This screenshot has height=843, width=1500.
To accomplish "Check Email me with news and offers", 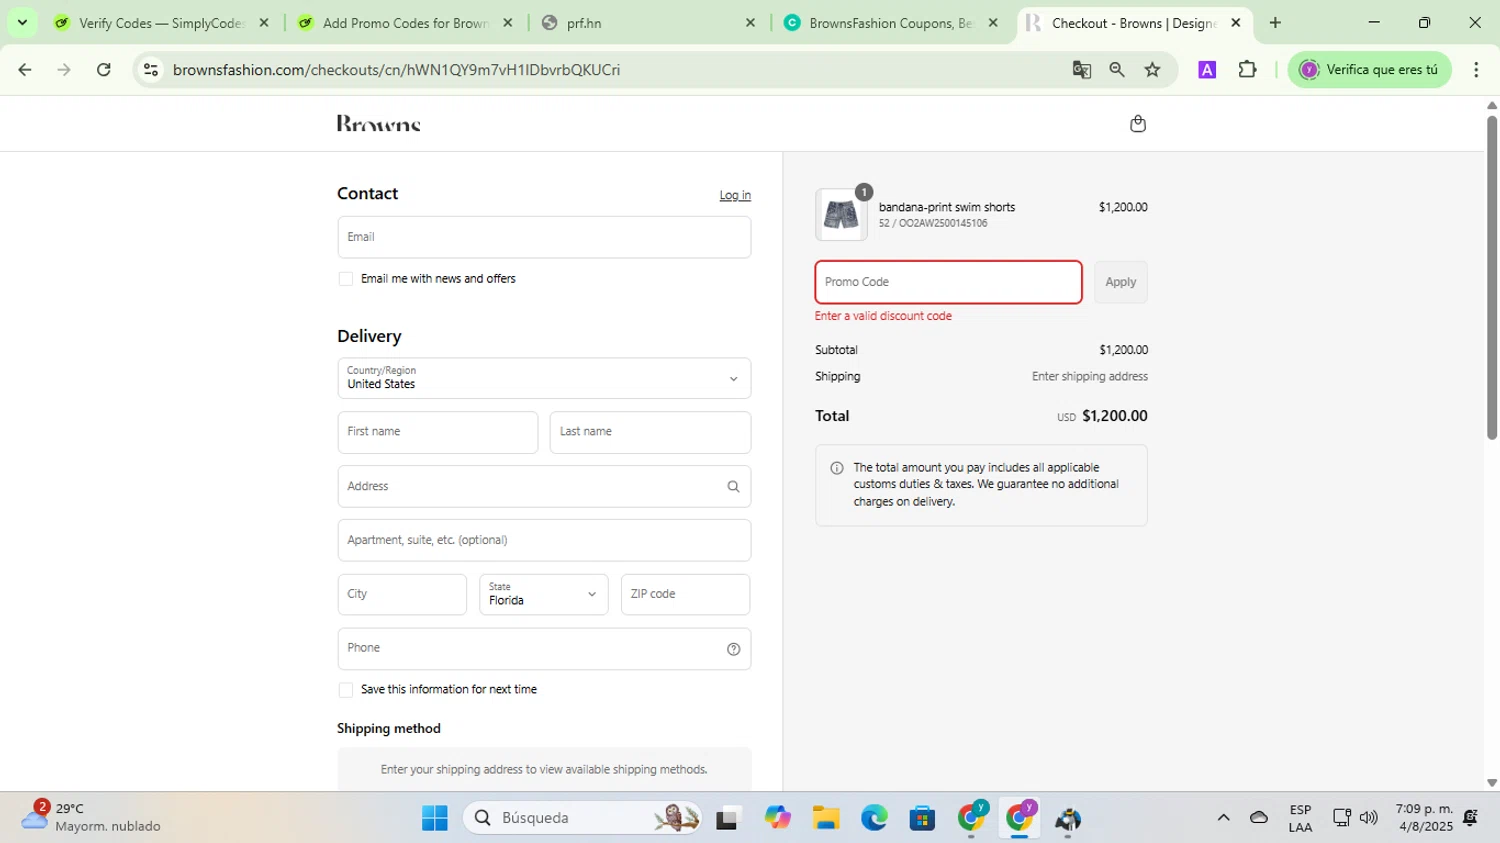I will [346, 279].
